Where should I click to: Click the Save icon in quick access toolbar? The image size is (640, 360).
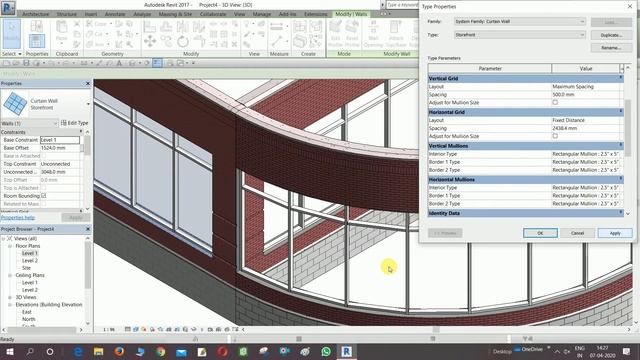[x=26, y=63]
